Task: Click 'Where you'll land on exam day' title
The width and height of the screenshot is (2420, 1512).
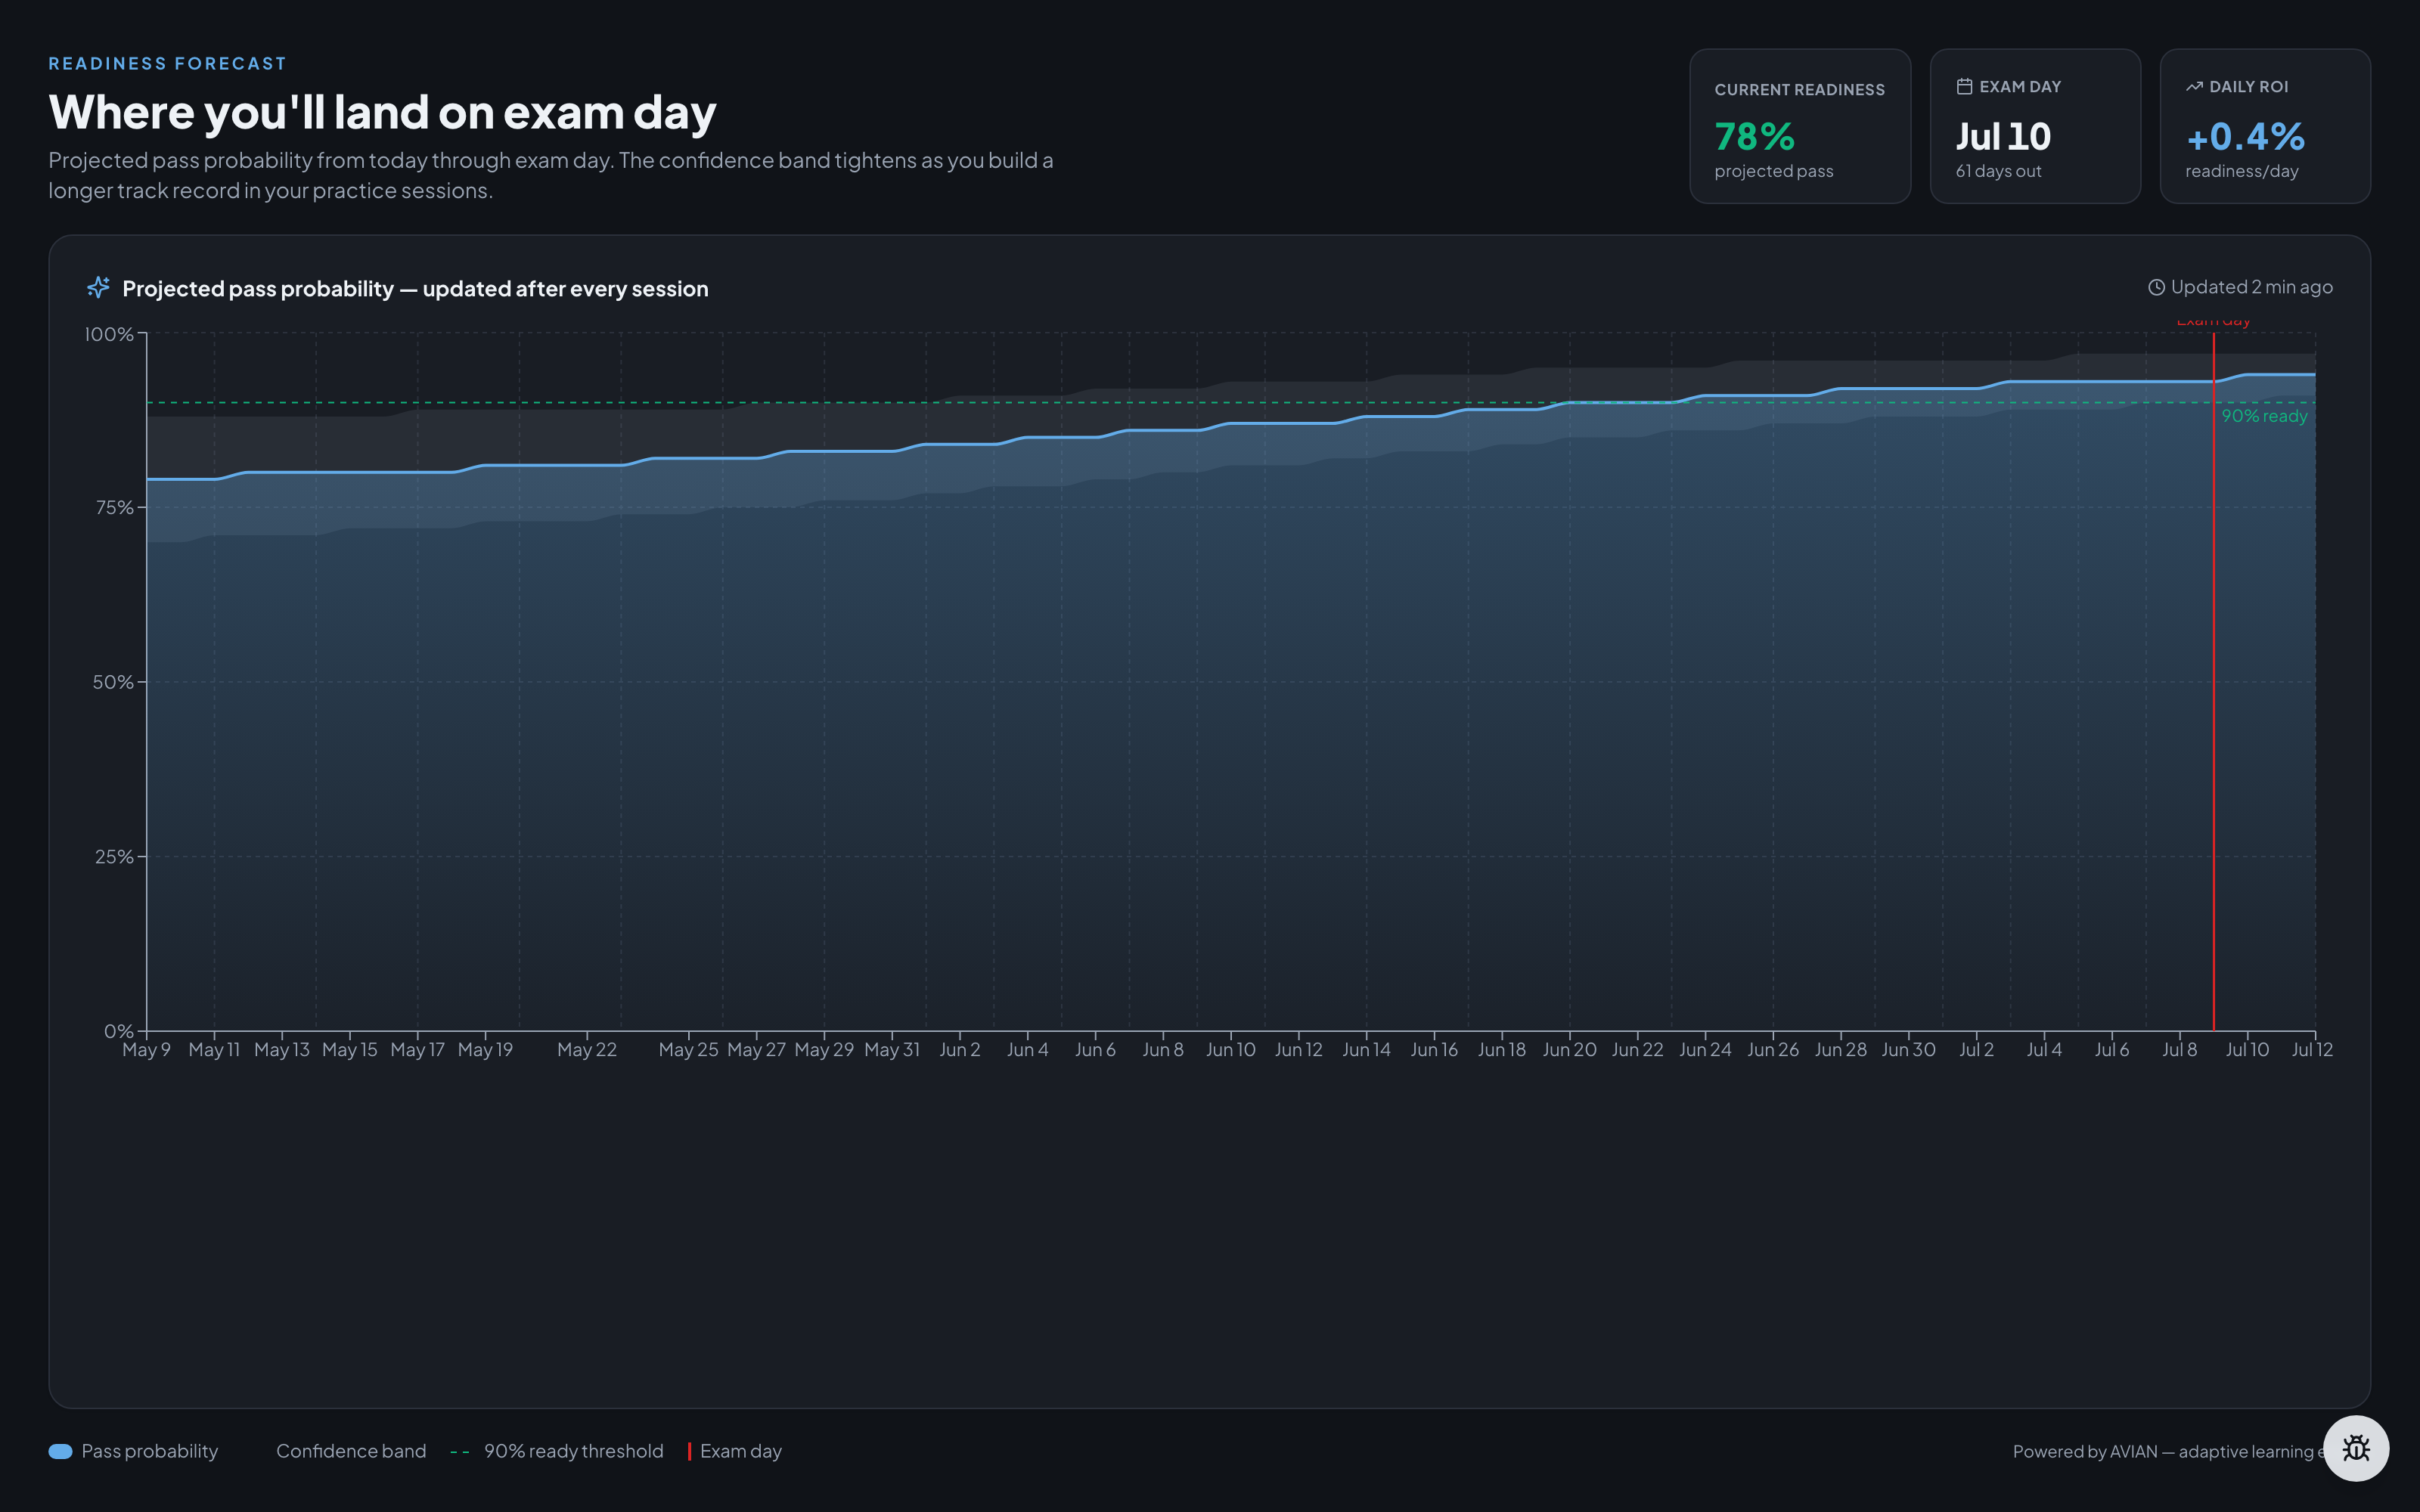Action: [x=382, y=112]
